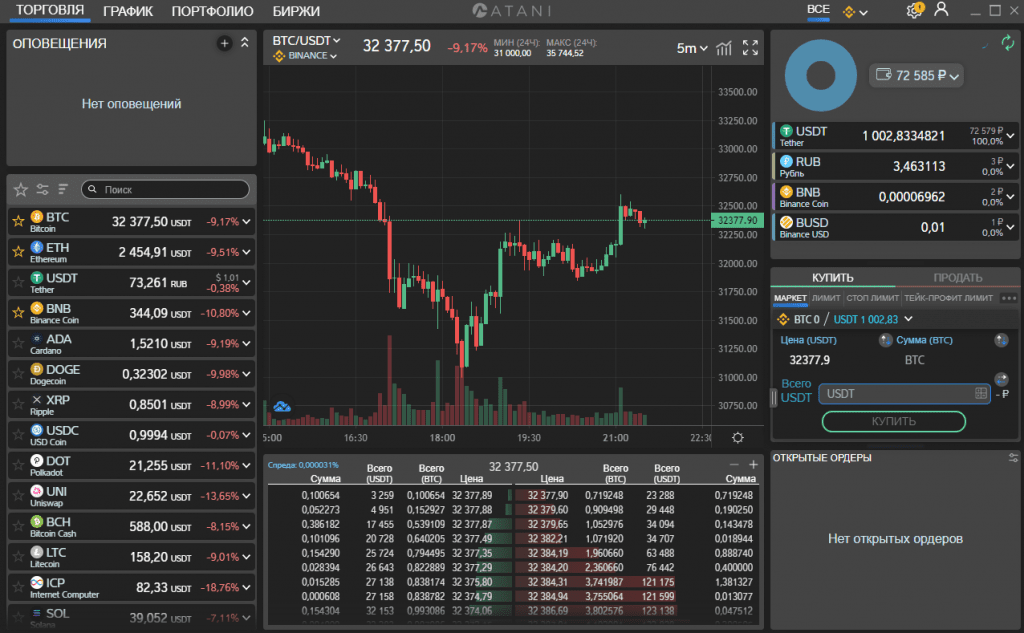This screenshot has width=1024, height=633.
Task: Click swap icon next to Цена (USDT)
Action: coord(886,340)
